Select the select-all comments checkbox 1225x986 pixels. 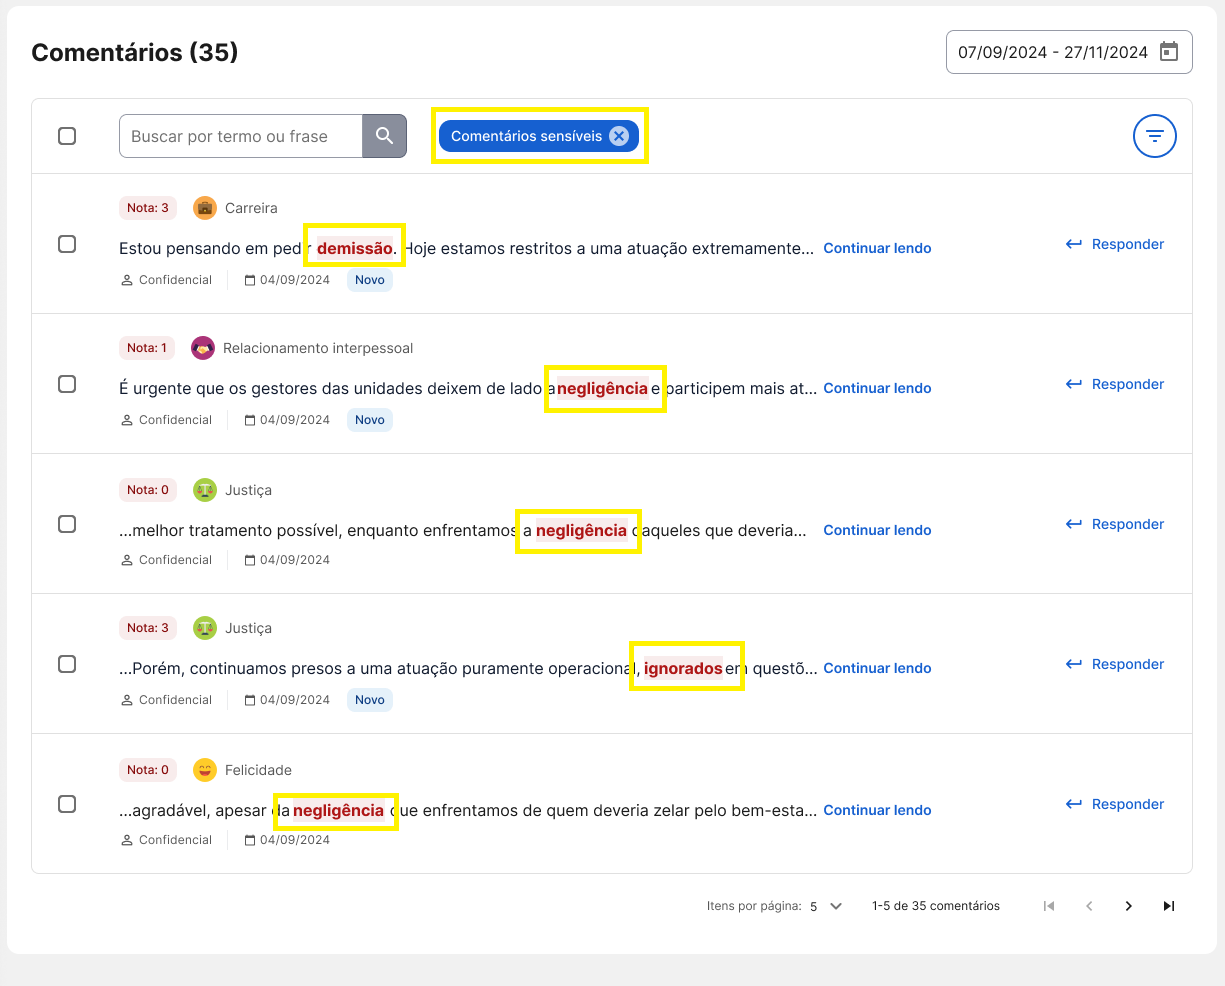click(x=67, y=135)
